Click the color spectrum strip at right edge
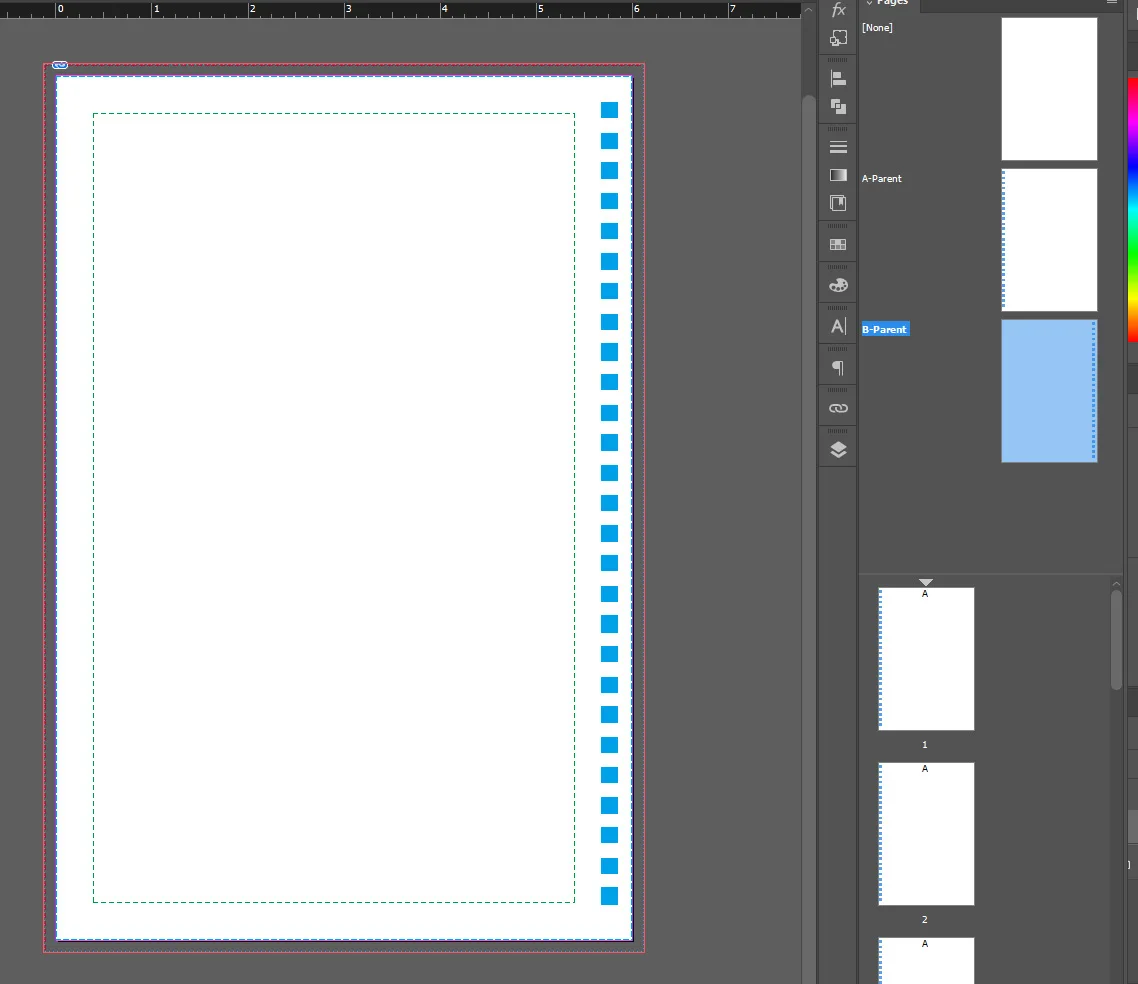This screenshot has height=984, width=1138. coord(1132,208)
